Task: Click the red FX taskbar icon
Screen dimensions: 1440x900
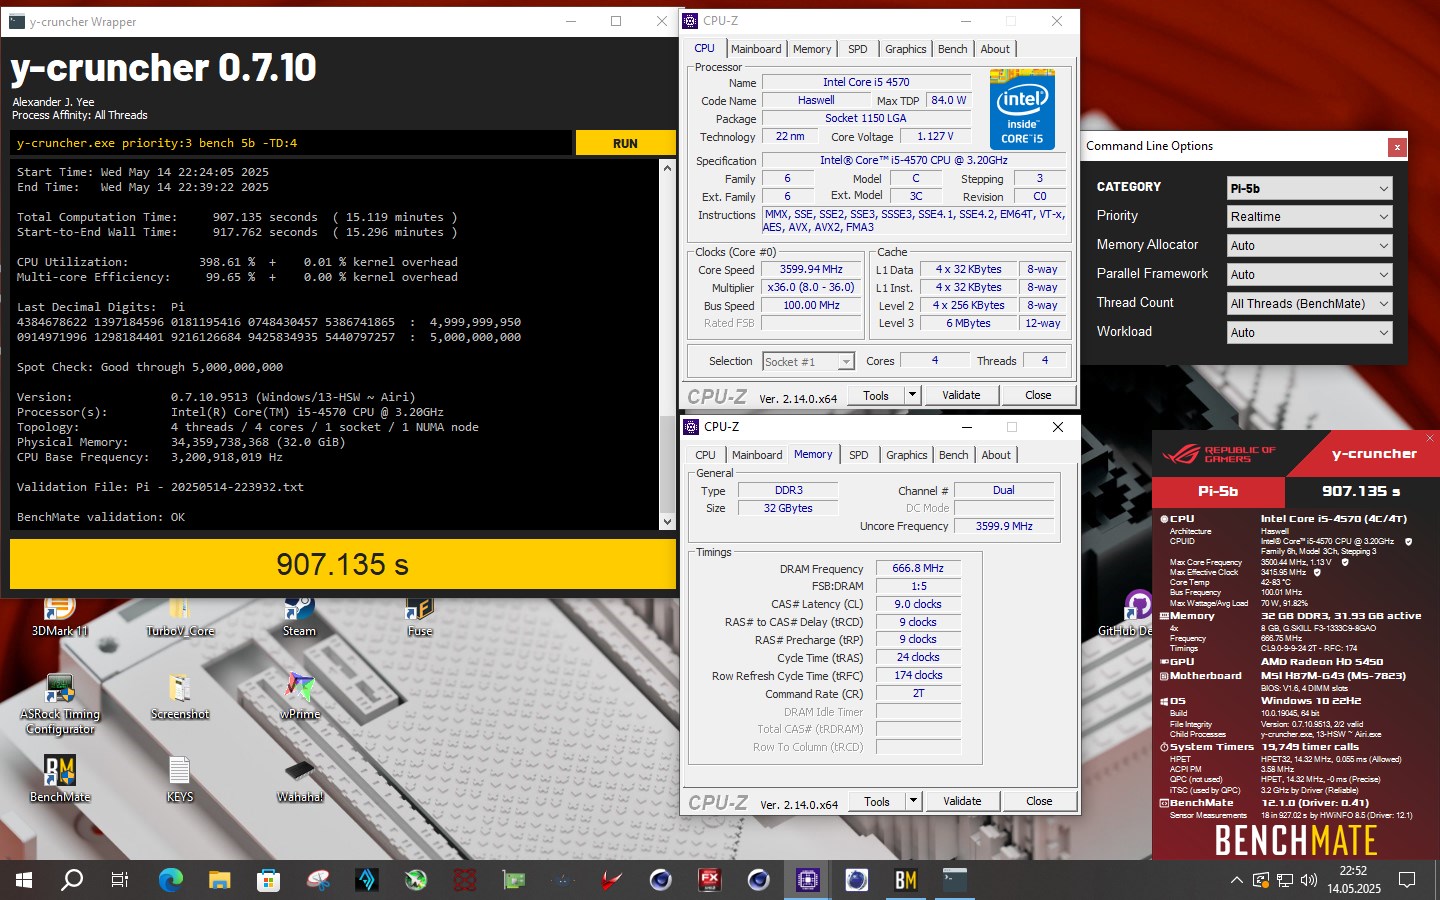Action: [710, 880]
